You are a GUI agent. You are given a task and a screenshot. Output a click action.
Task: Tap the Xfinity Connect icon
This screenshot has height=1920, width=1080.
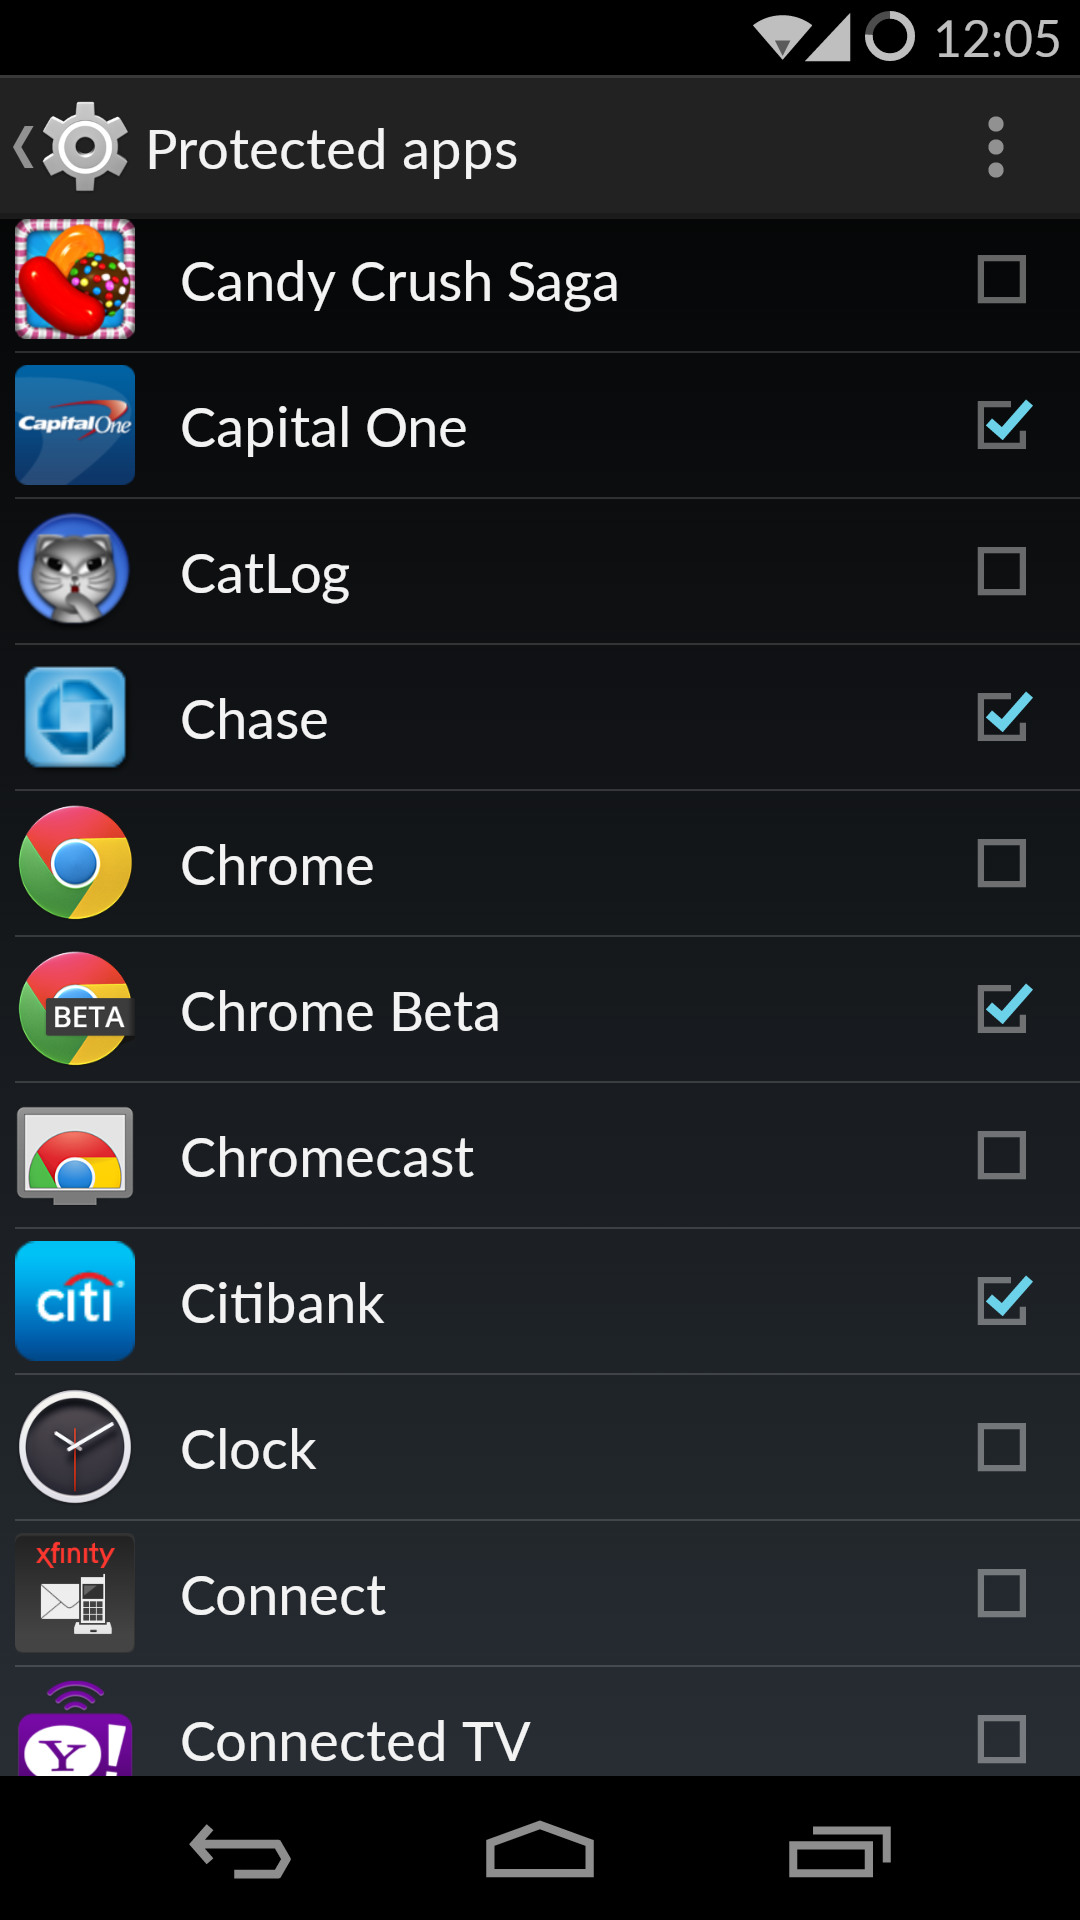[x=75, y=1593]
